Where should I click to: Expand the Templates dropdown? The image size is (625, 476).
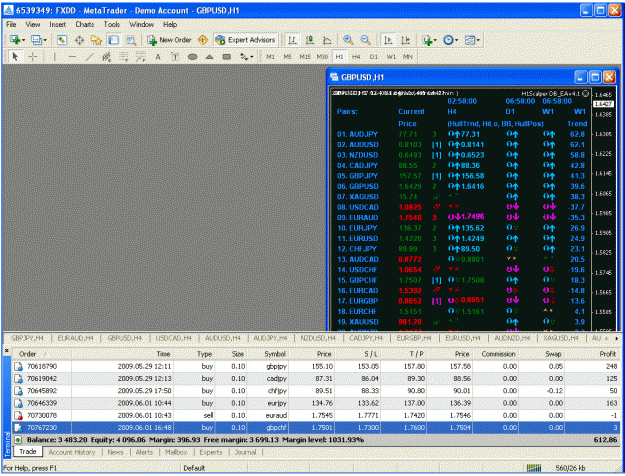[472, 40]
